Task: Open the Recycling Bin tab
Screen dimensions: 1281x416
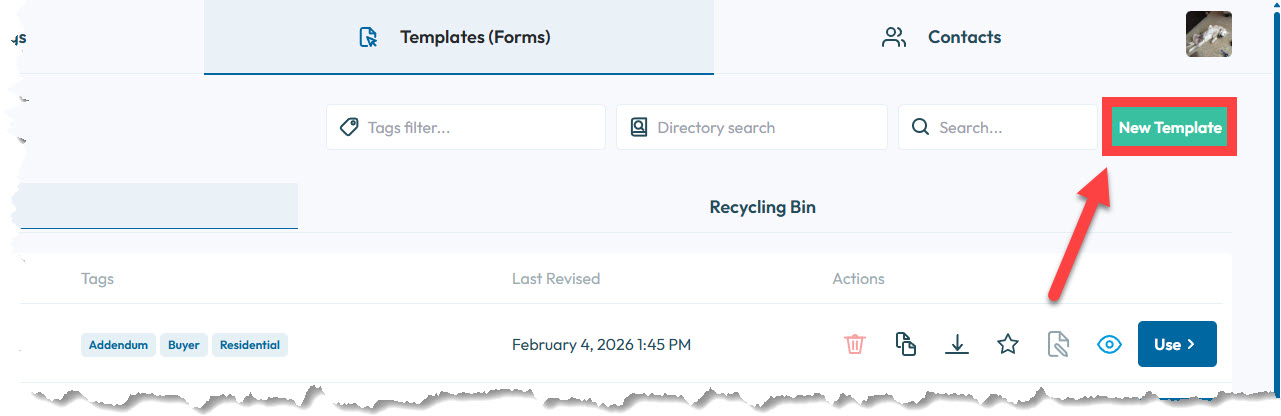Action: 762,208
